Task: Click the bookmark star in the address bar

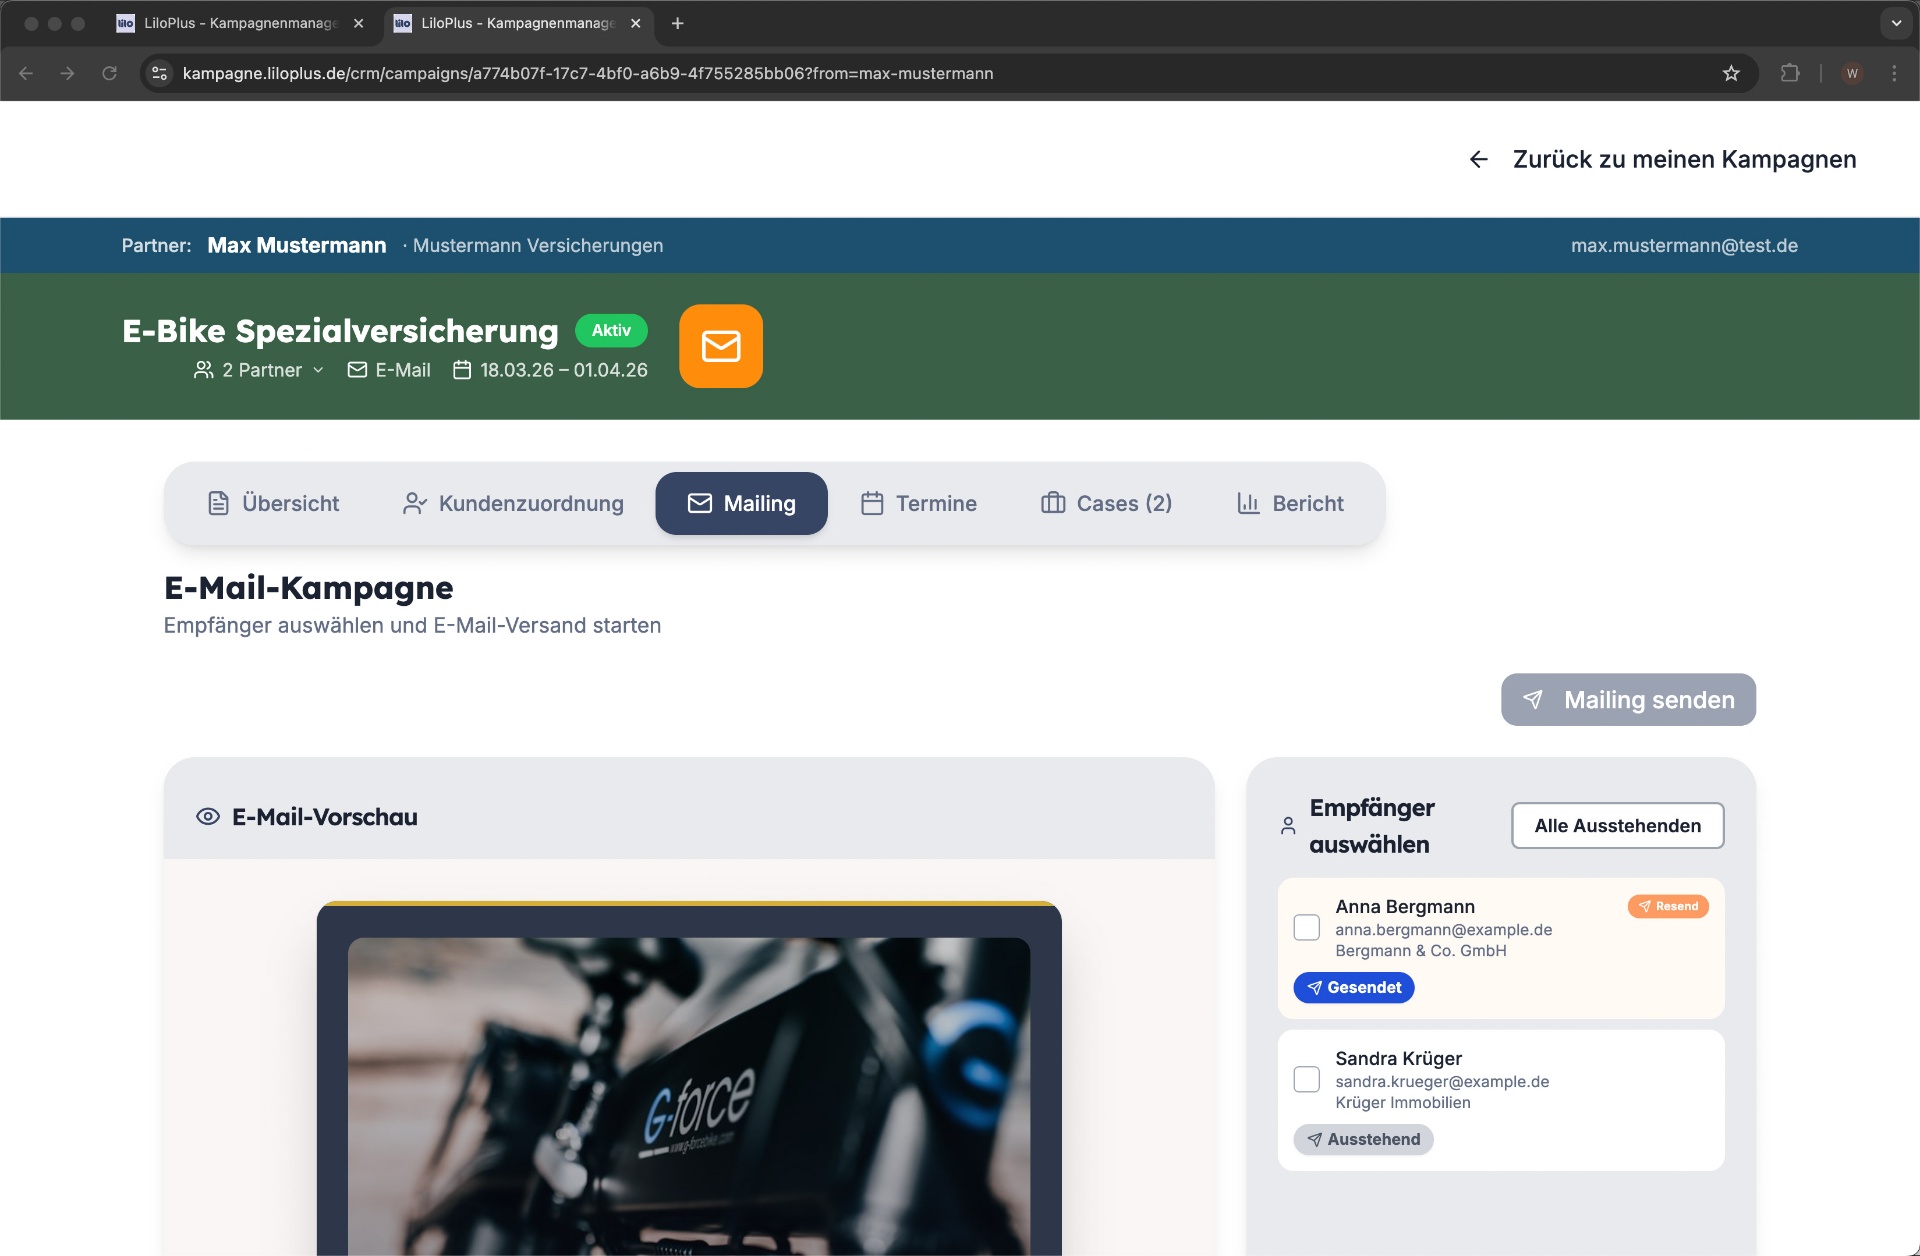Action: point(1731,73)
